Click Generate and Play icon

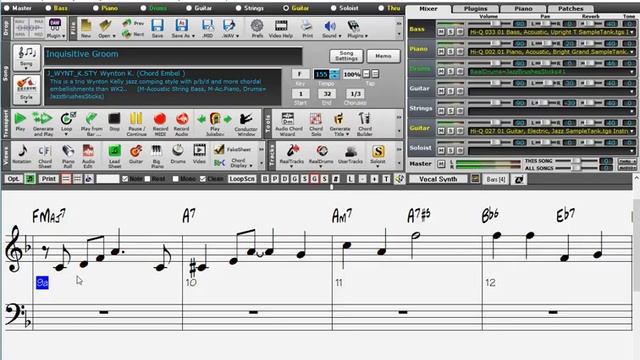coord(43,124)
